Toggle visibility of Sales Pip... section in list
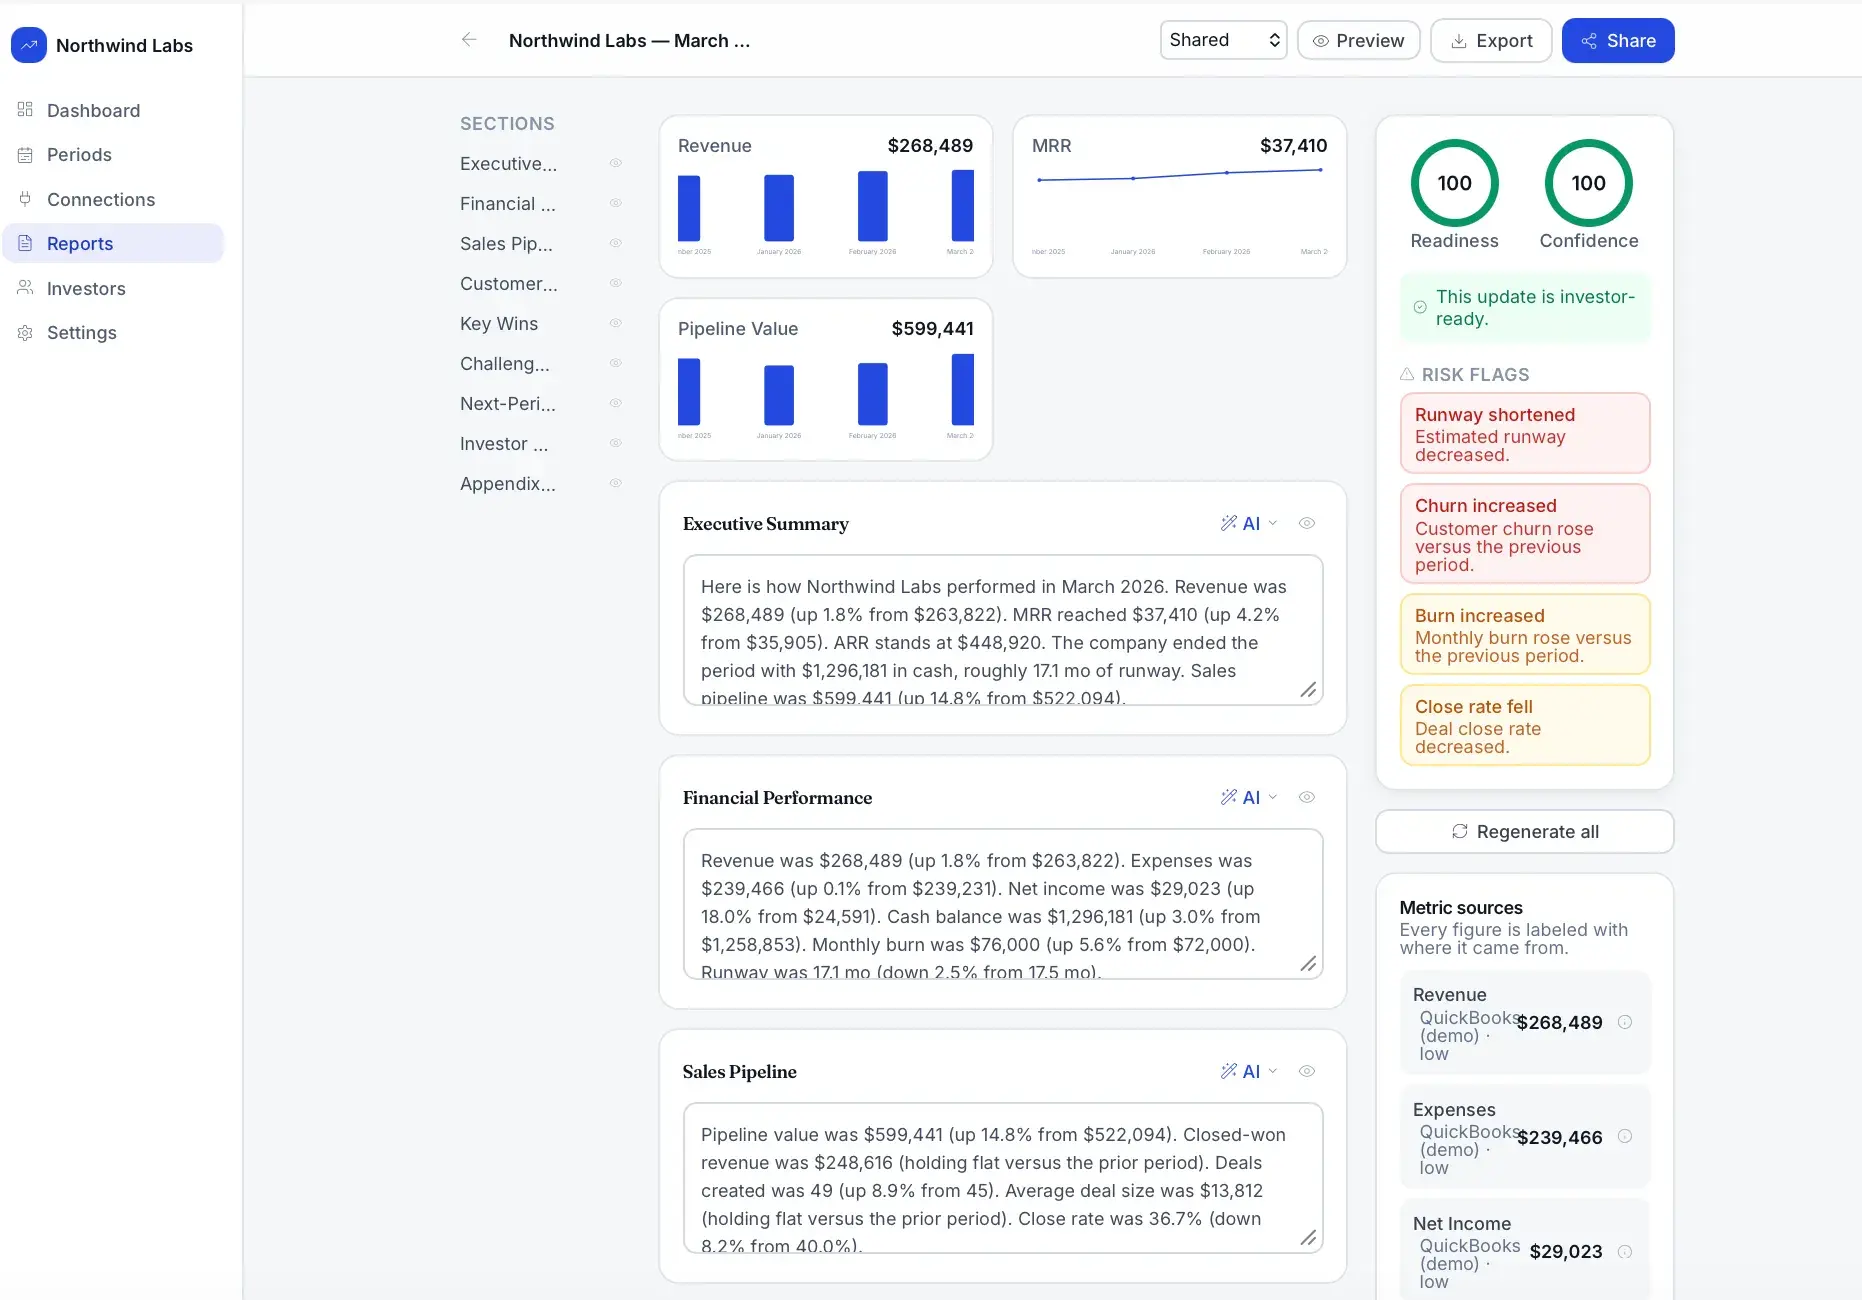The width and height of the screenshot is (1862, 1300). pos(616,243)
